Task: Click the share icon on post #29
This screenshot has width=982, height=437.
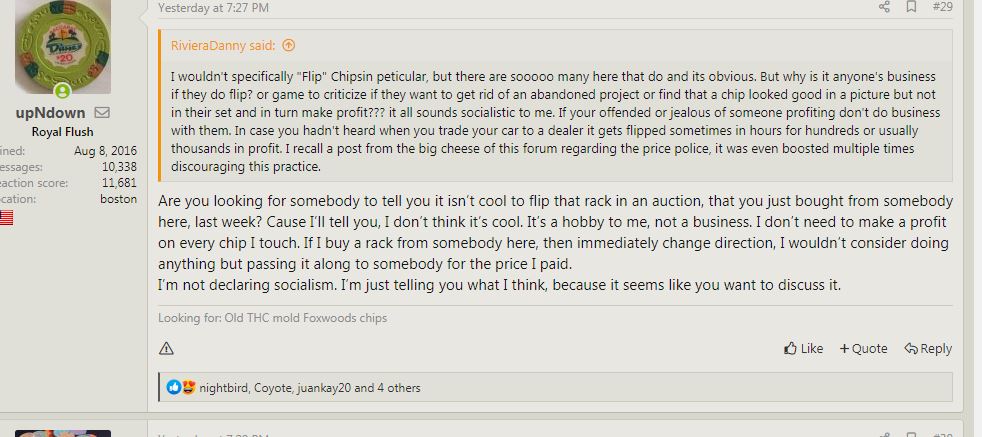Action: click(884, 7)
